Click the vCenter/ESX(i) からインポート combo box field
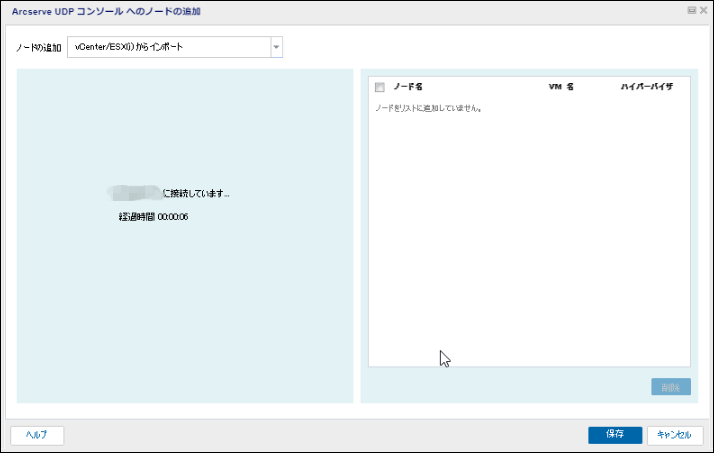714x453 pixels. 168,47
